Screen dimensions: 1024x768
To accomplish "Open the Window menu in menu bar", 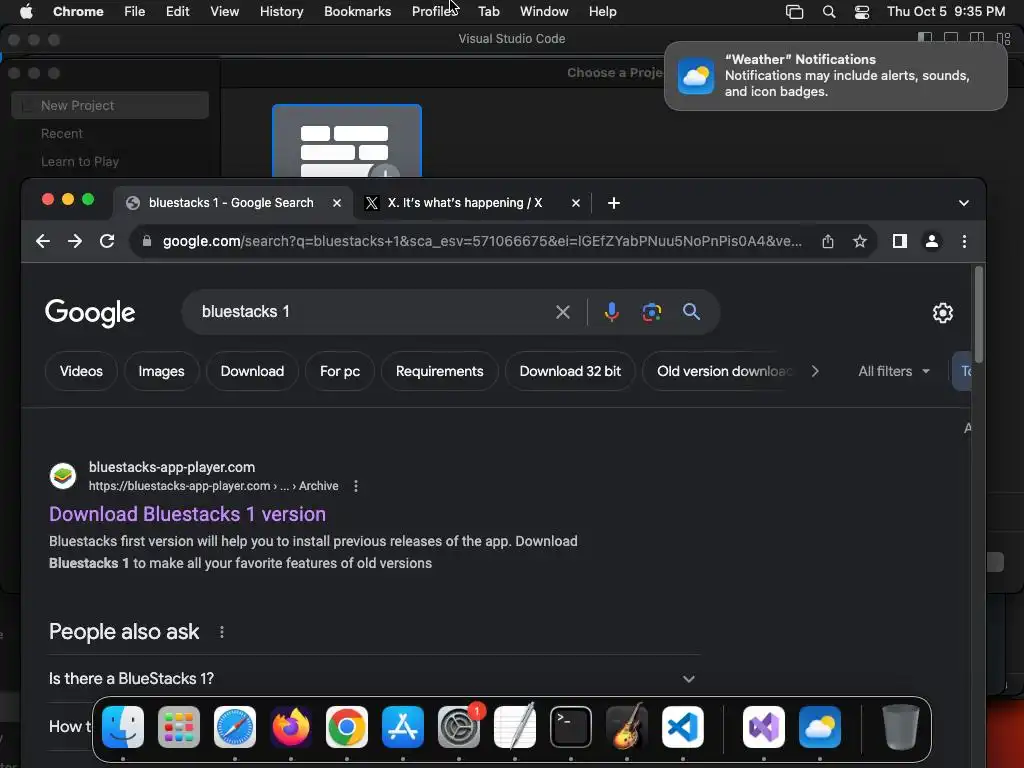I will click(544, 11).
